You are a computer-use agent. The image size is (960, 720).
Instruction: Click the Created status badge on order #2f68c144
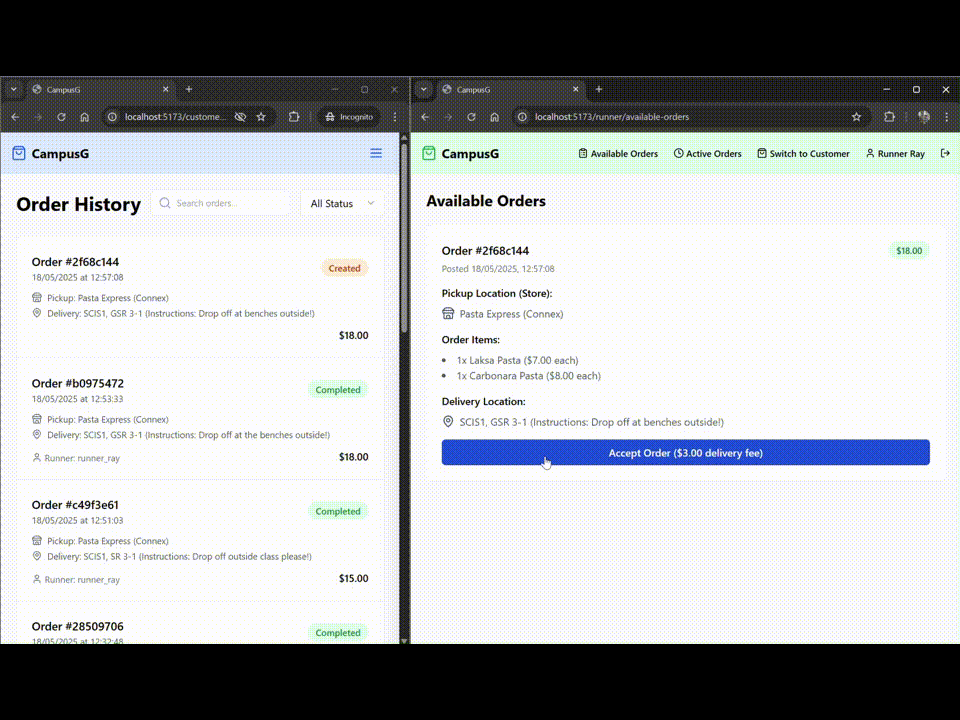point(344,268)
